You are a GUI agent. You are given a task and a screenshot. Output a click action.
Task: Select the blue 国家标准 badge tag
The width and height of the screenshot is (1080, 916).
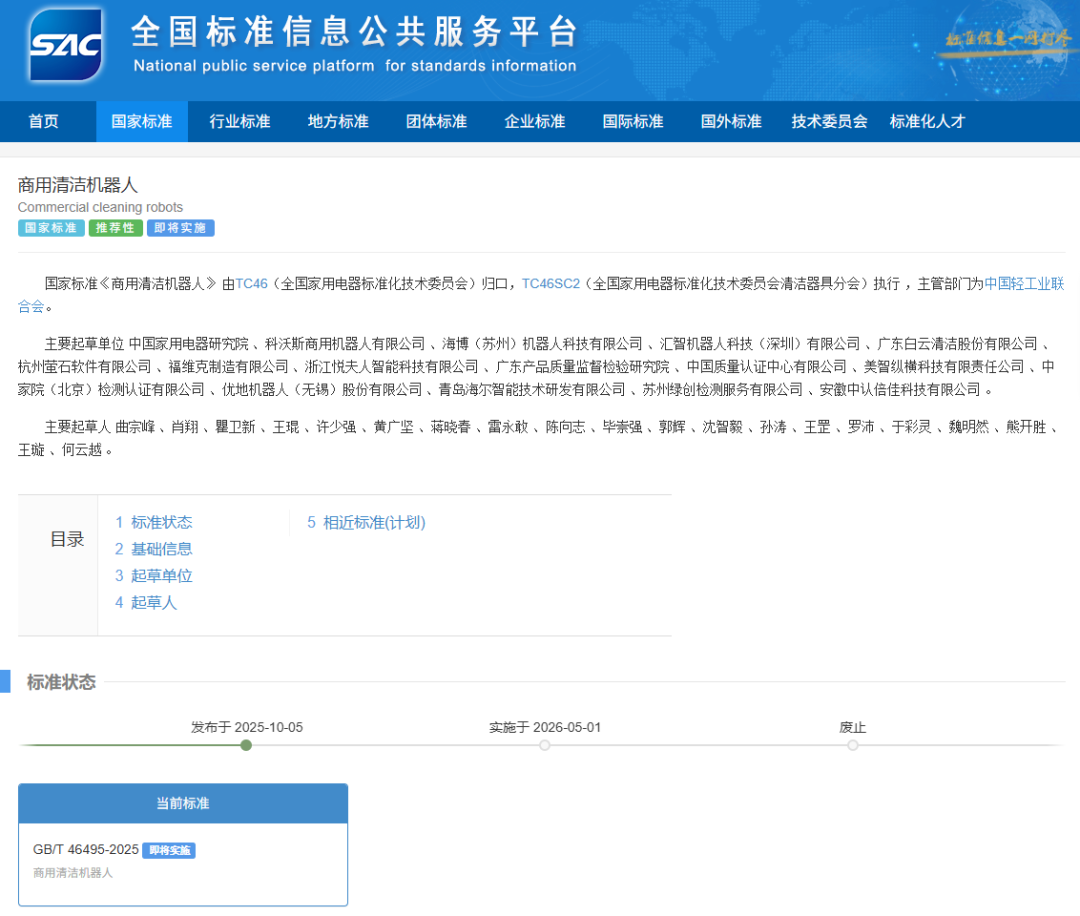pyautogui.click(x=51, y=228)
